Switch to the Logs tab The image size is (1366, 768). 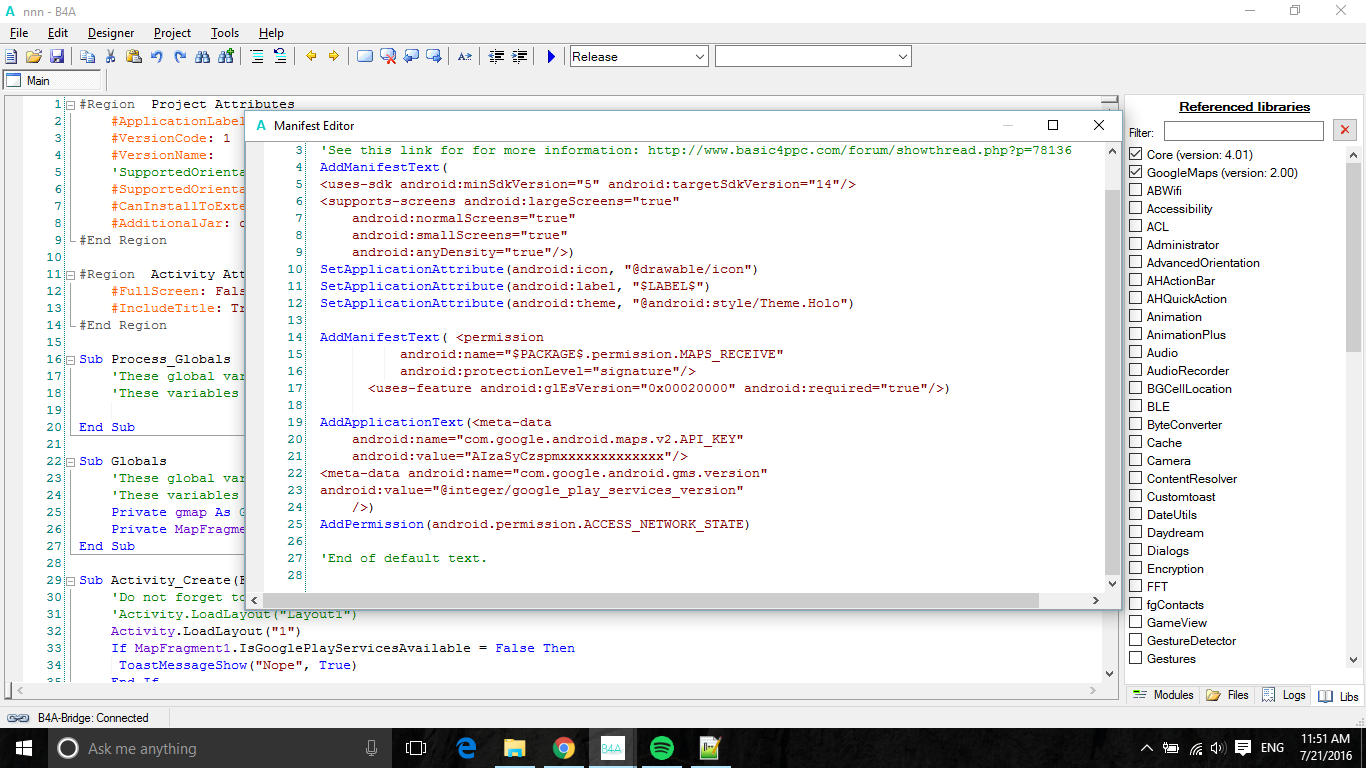1284,695
